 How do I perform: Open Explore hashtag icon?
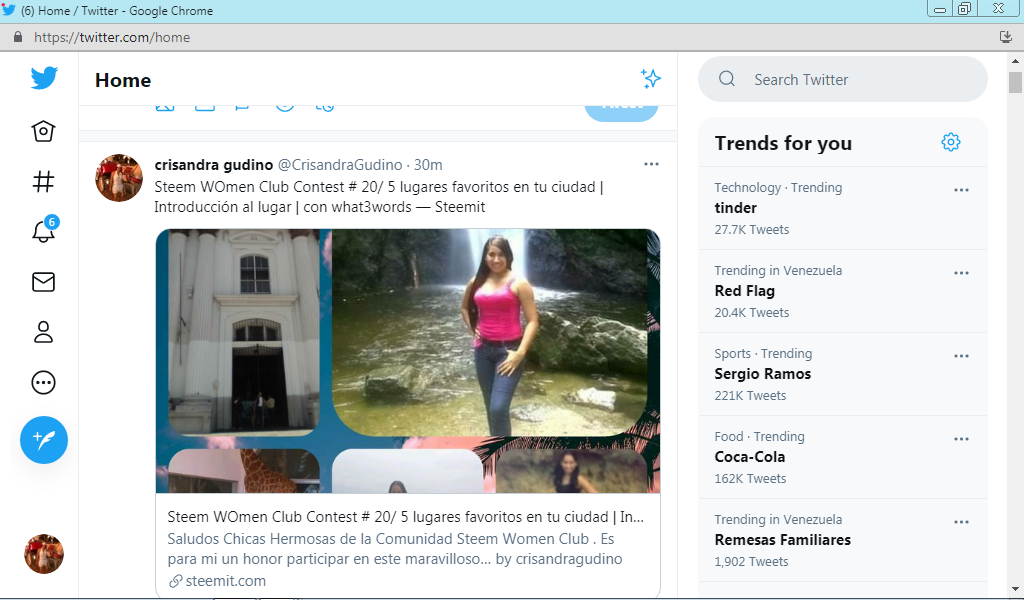point(43,182)
